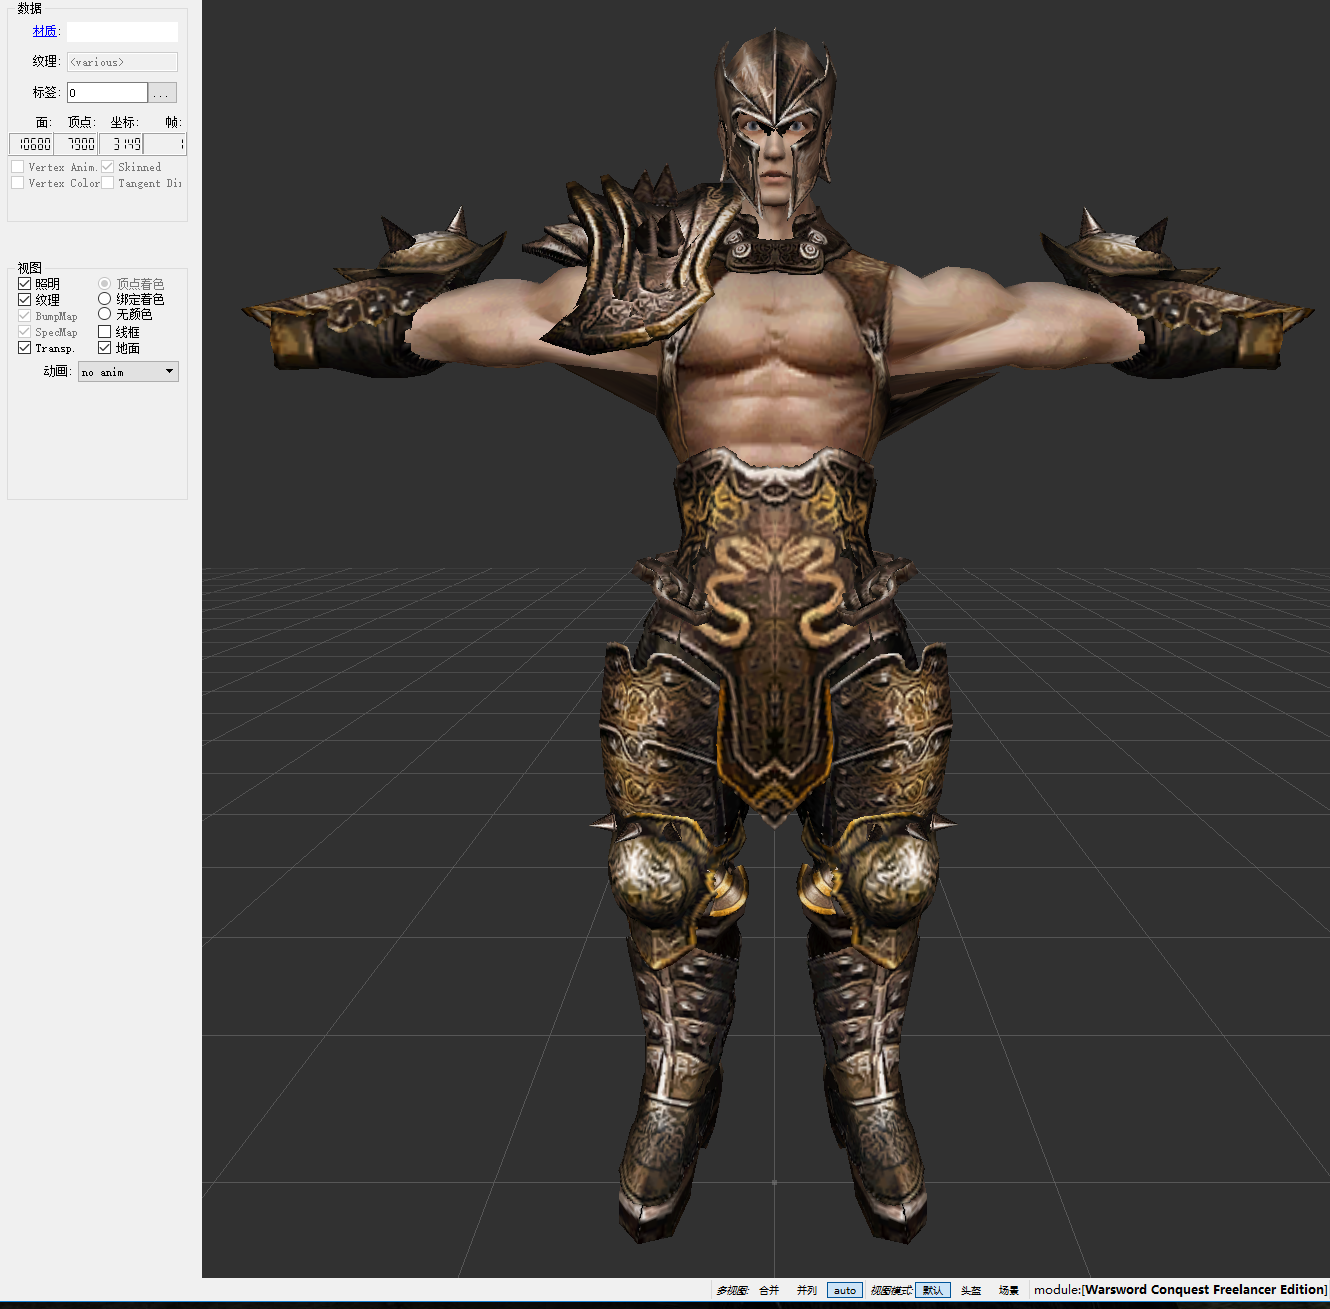Viewport: 1330px width, 1309px height.
Task: Toggle the Vertex Anim. checkbox
Action: 17,167
